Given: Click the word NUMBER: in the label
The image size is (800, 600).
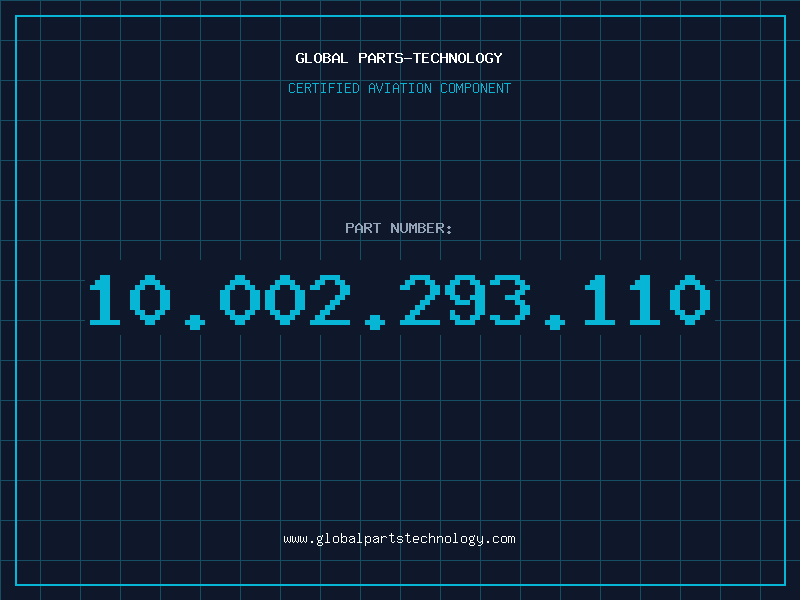Looking at the screenshot, I should [421, 228].
